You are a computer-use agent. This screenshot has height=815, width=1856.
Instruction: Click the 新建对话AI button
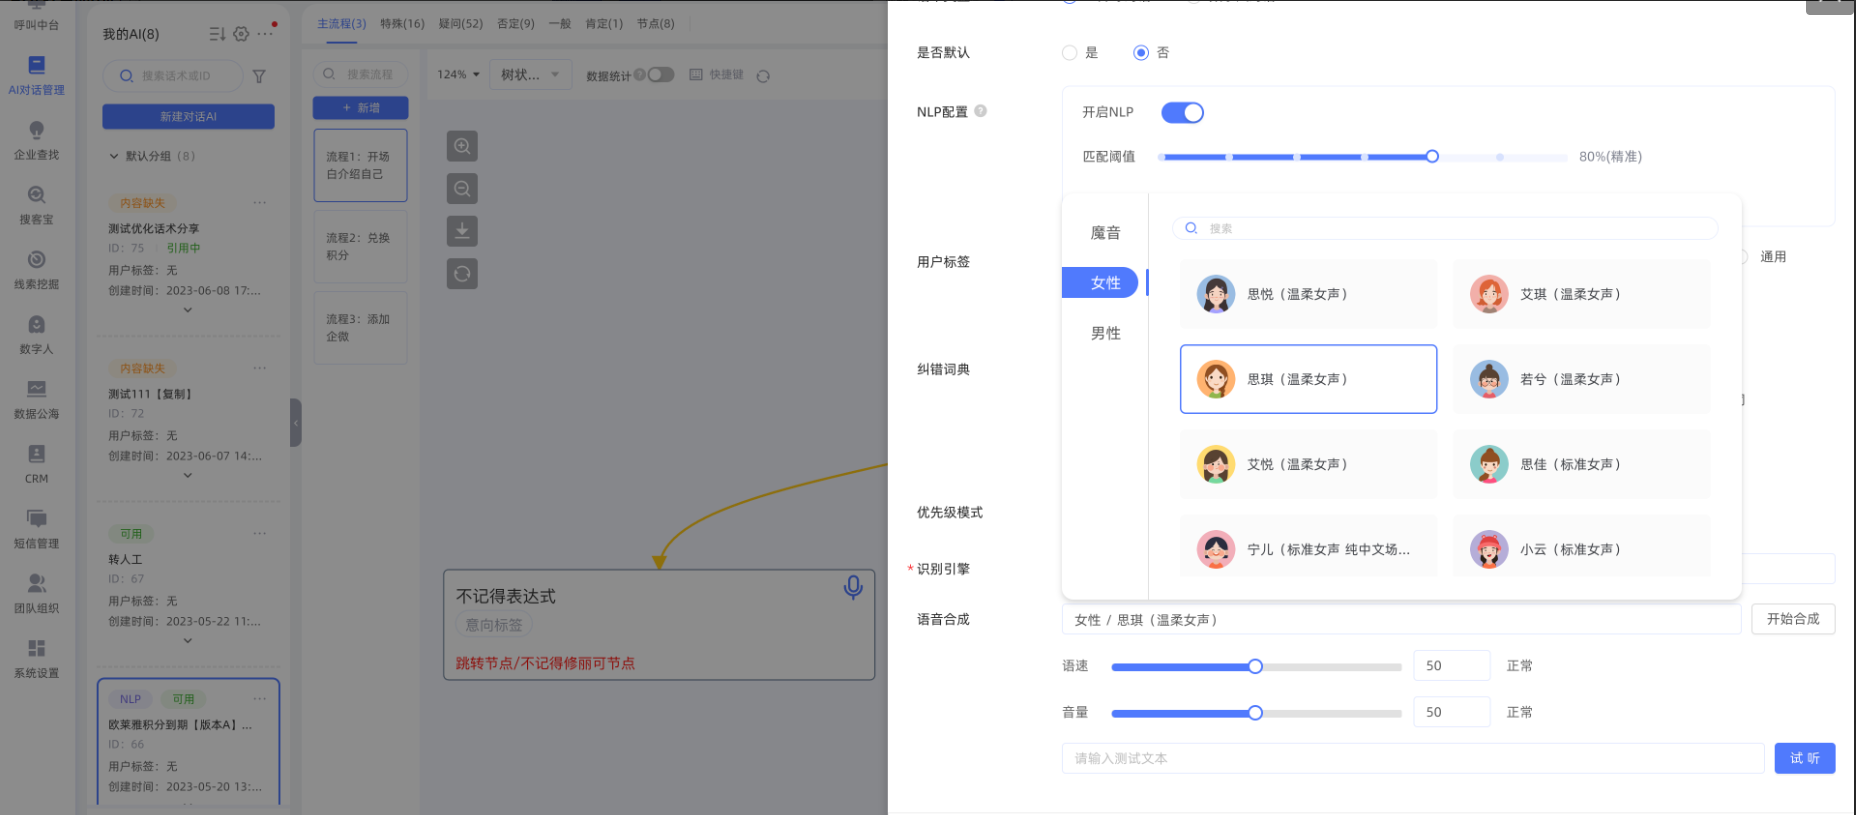click(188, 117)
